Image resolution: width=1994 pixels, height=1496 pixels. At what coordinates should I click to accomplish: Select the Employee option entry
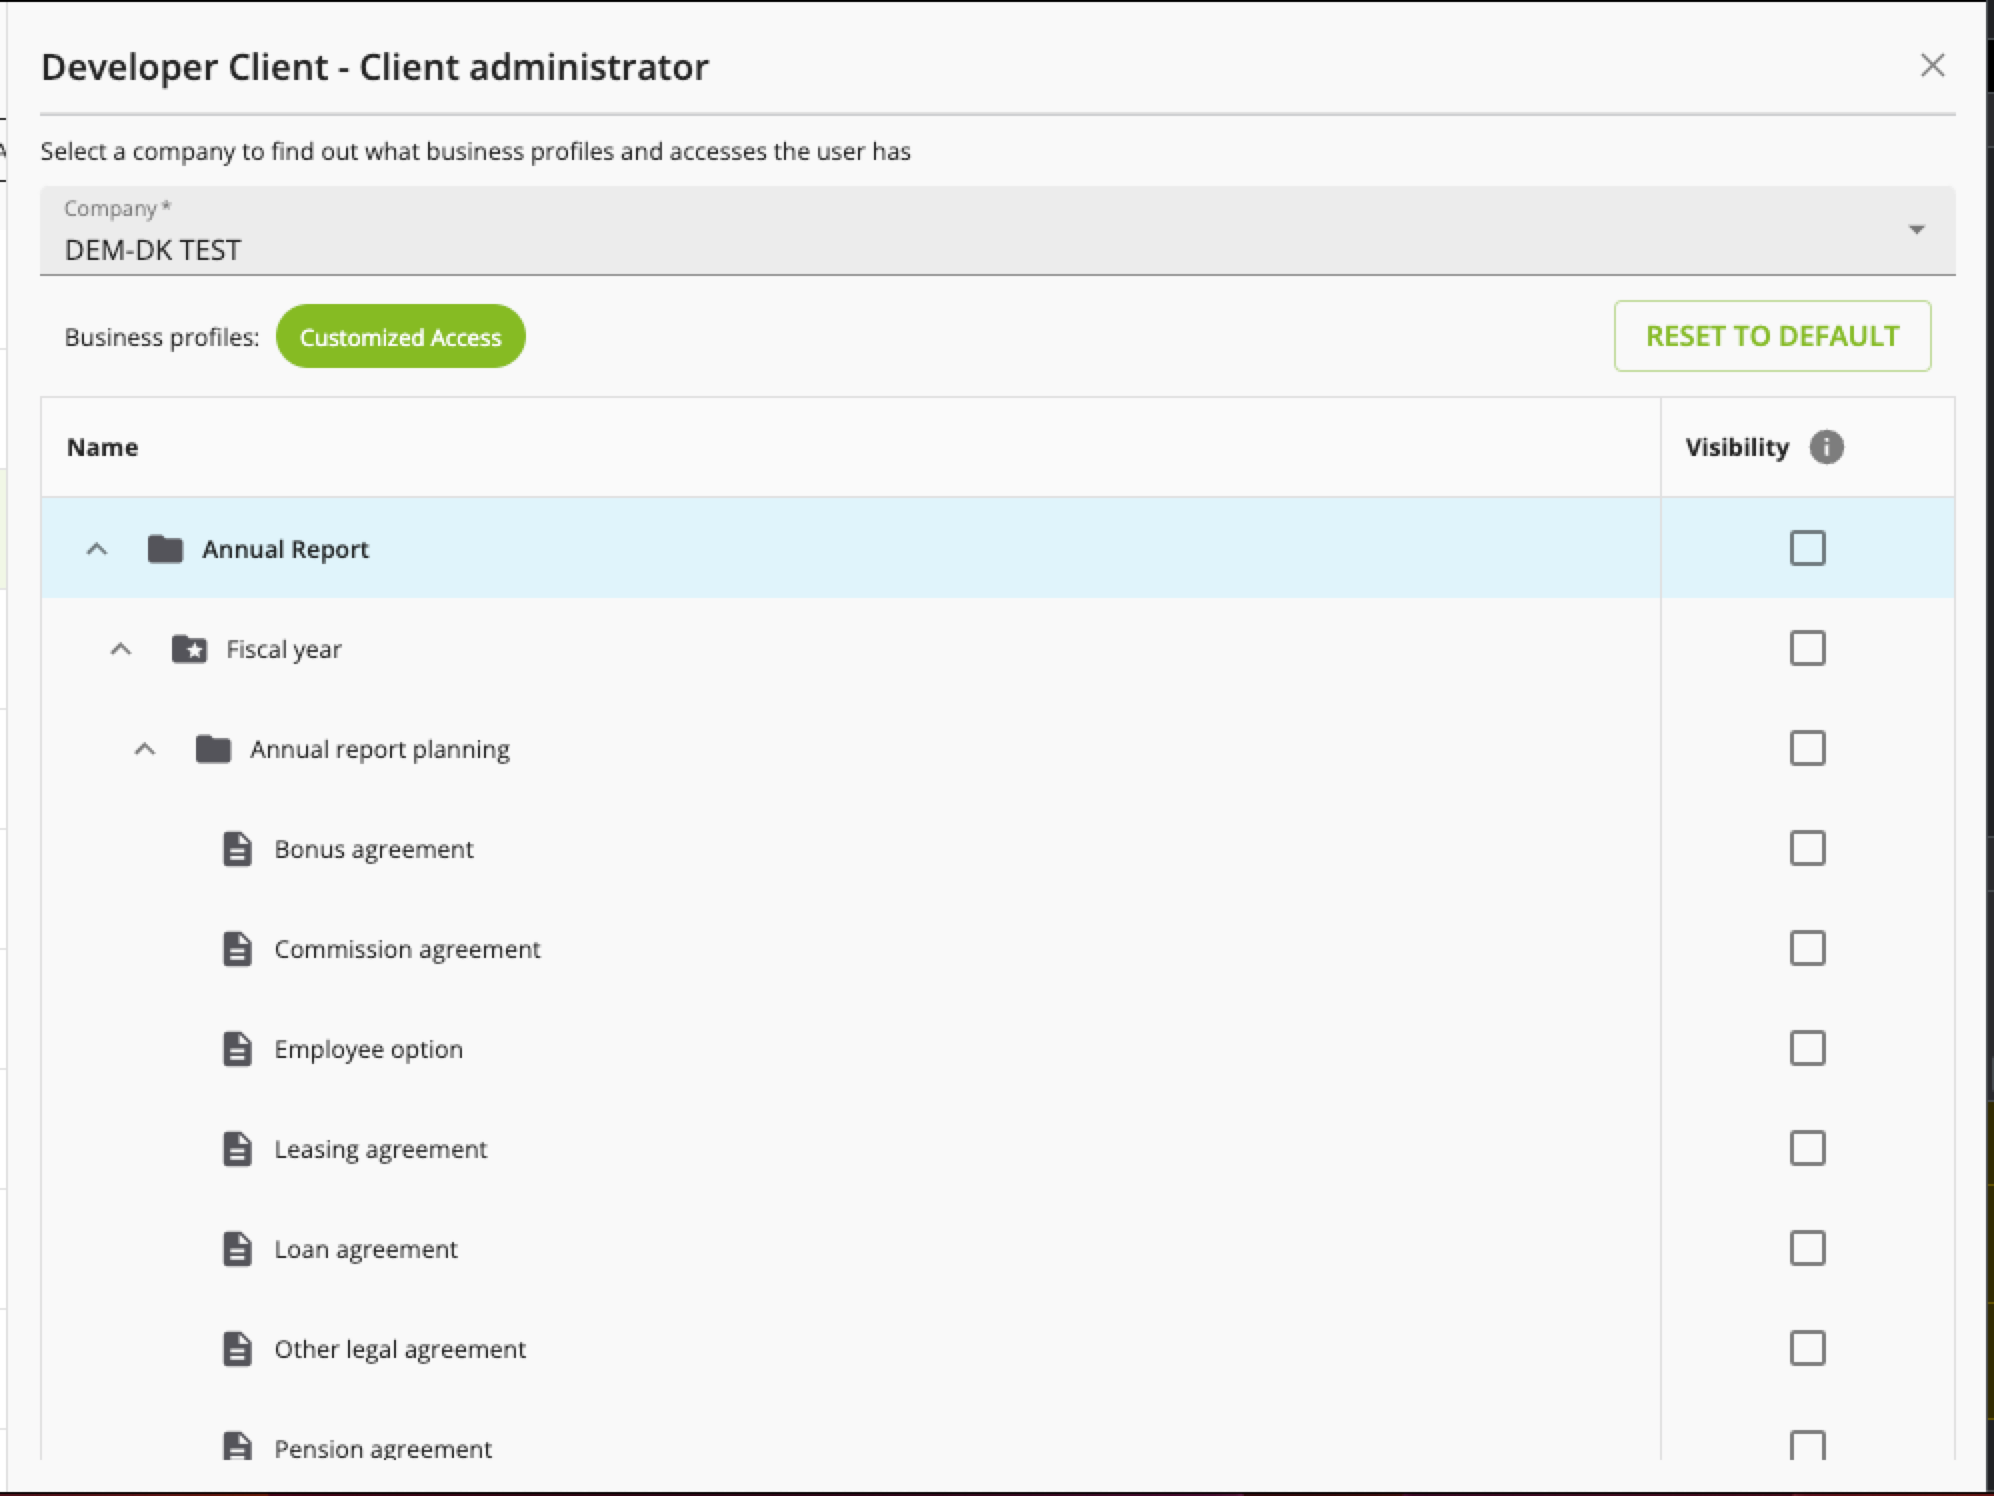(368, 1050)
